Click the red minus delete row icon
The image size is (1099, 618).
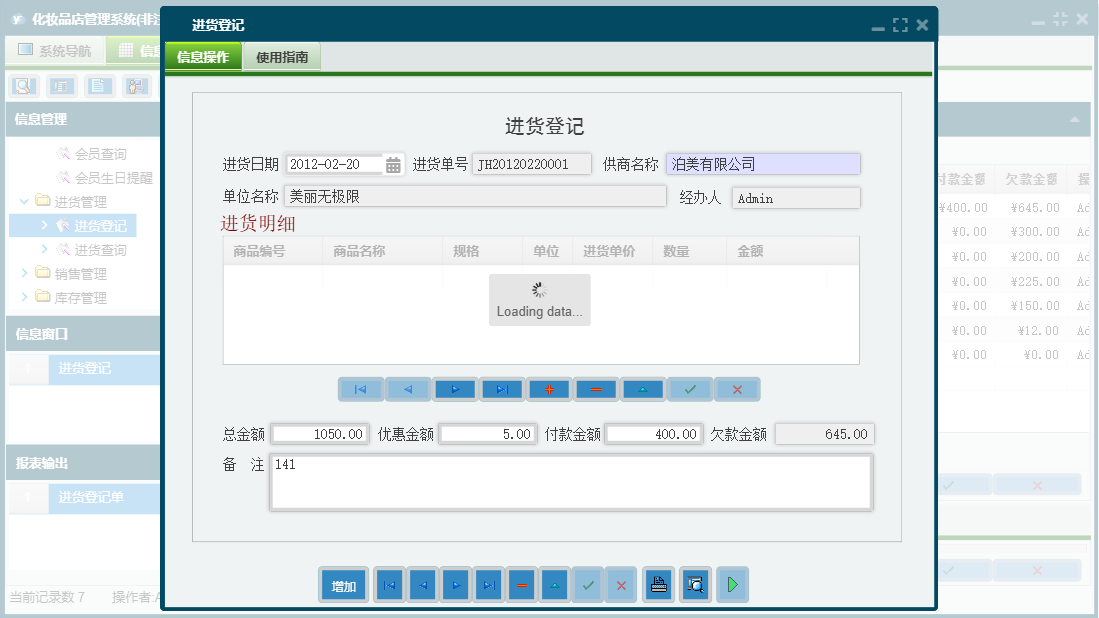point(595,389)
